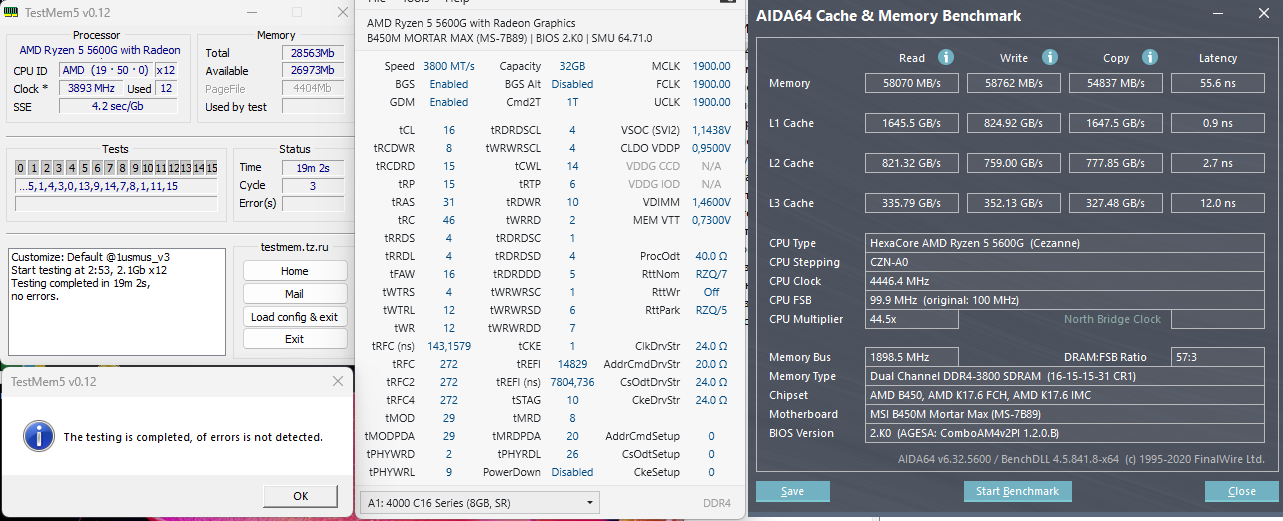The width and height of the screenshot is (1283, 521).
Task: Click the SSE value 4.2 sec/Gb
Action: (x=118, y=107)
